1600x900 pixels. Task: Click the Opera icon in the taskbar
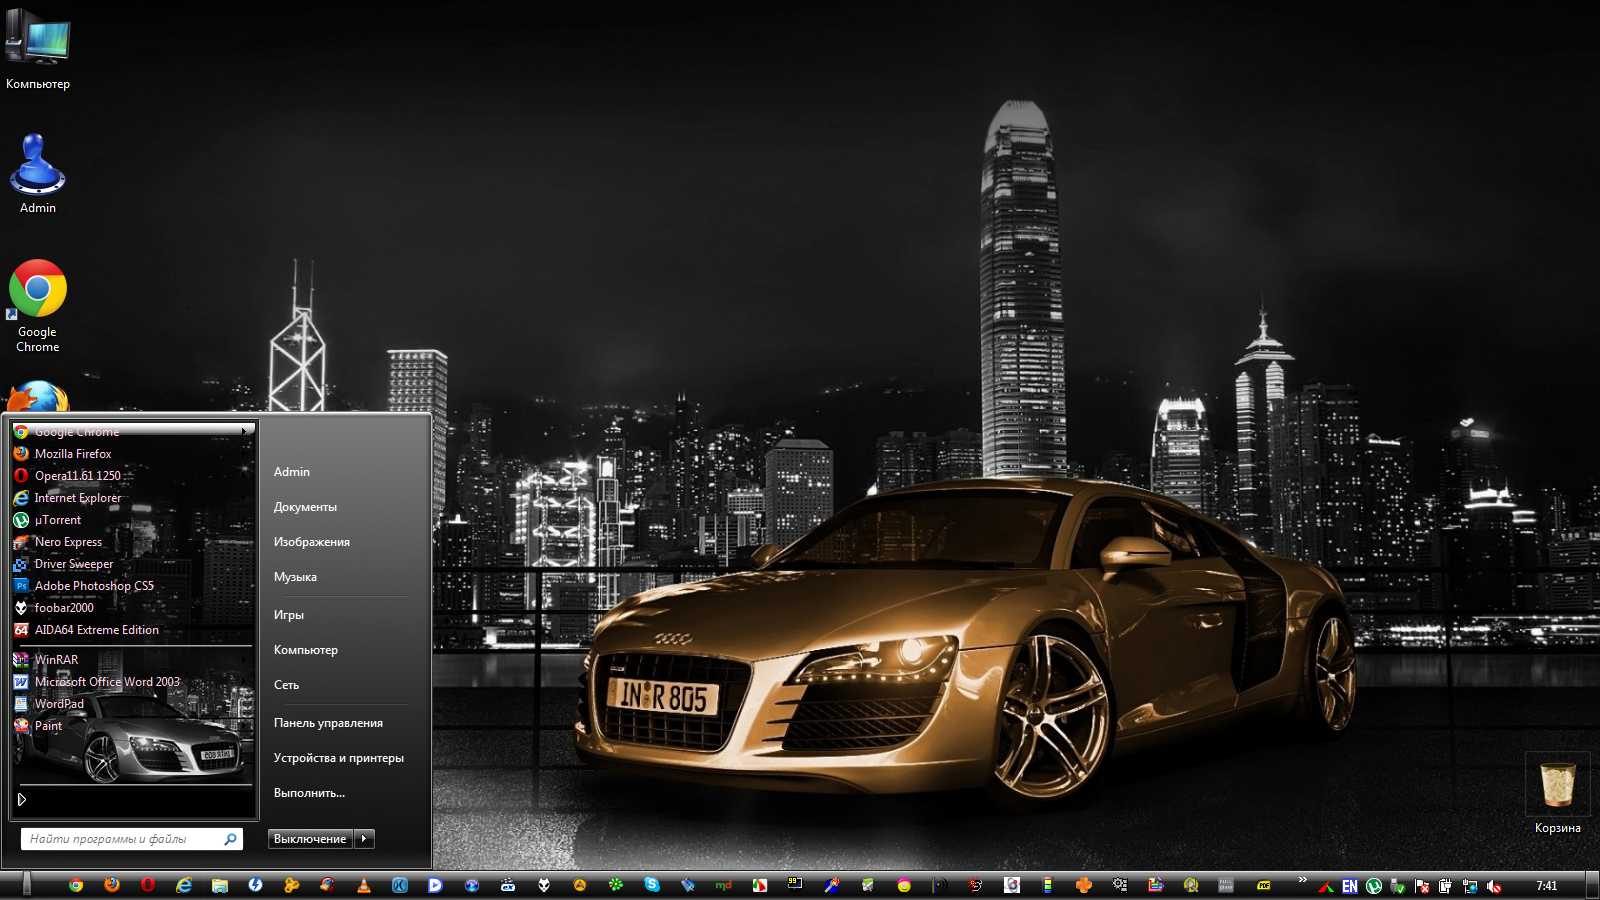(x=148, y=885)
